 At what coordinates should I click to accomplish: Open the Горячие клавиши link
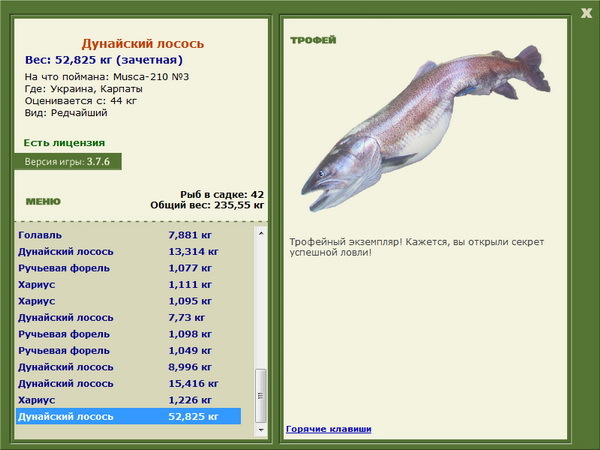click(x=328, y=429)
